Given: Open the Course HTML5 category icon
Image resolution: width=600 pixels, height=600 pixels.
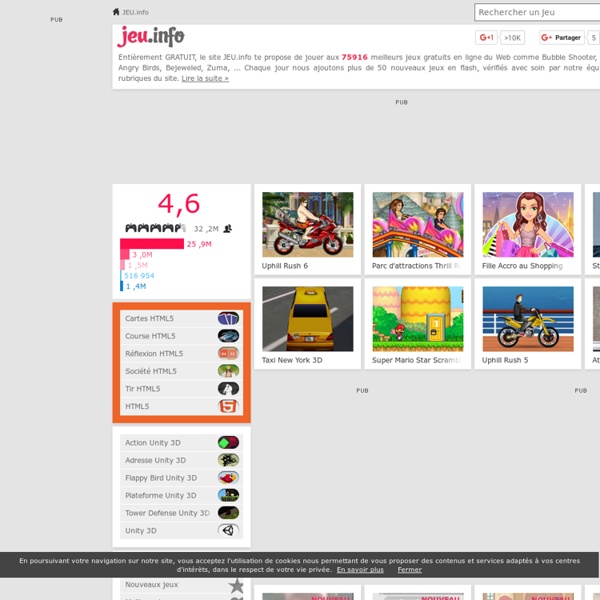Looking at the screenshot, I should (228, 336).
